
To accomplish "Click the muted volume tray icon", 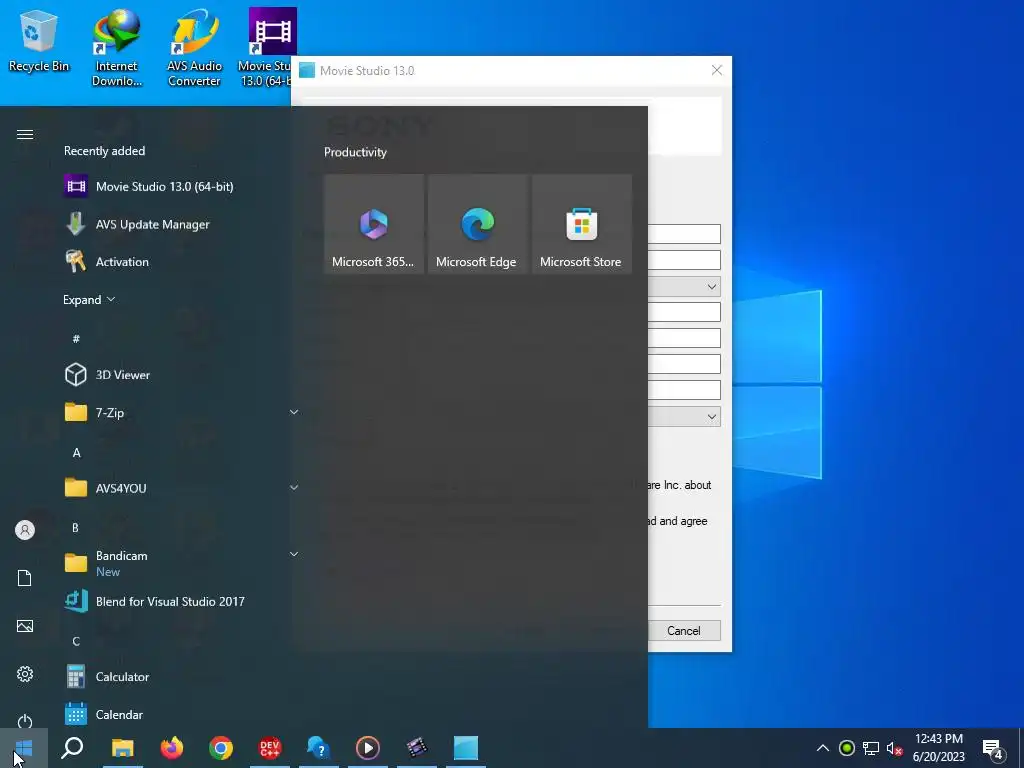I will pos(894,748).
